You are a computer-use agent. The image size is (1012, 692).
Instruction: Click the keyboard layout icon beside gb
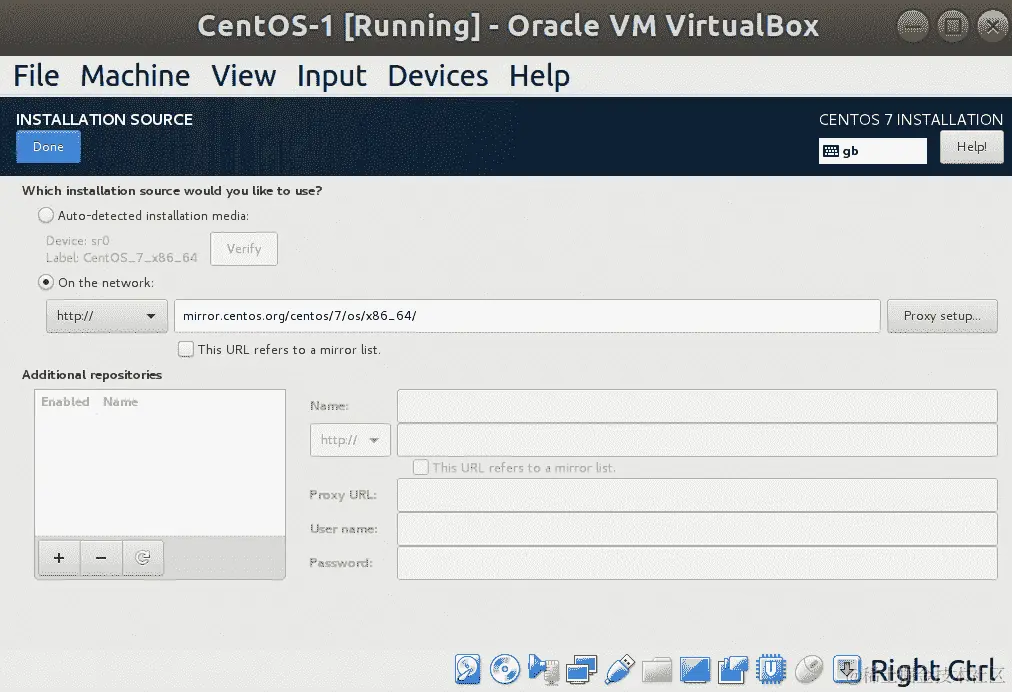coord(831,151)
